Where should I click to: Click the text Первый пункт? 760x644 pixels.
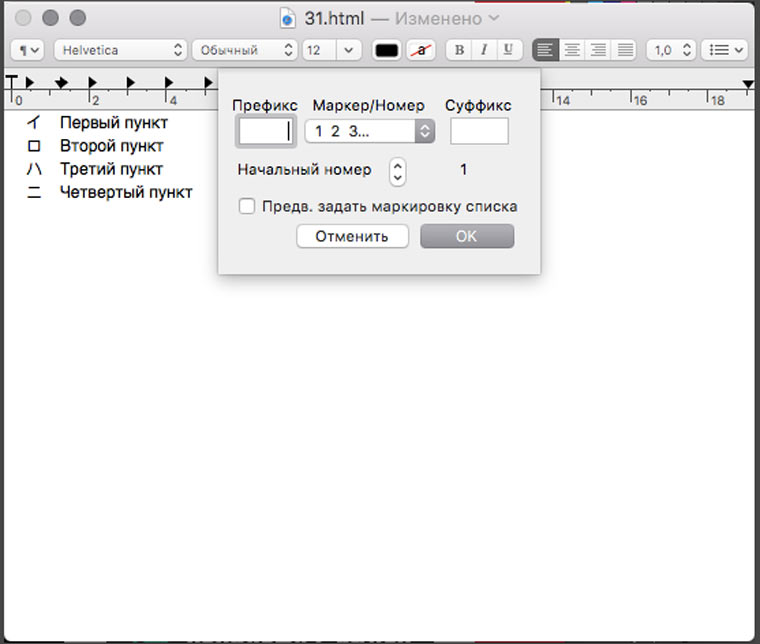(113, 123)
